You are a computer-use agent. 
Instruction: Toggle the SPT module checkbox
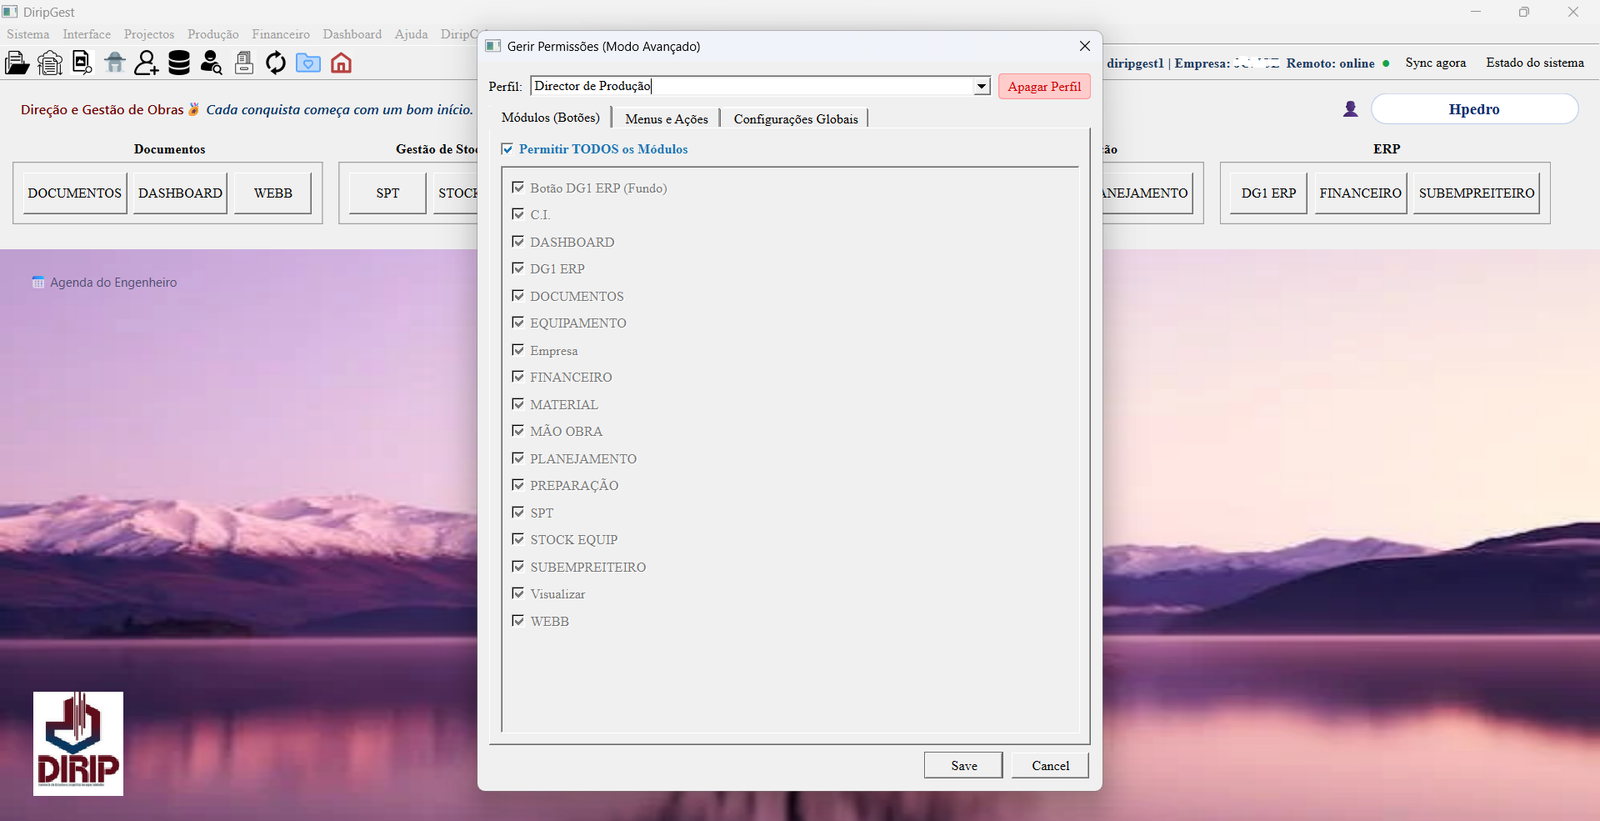(518, 511)
